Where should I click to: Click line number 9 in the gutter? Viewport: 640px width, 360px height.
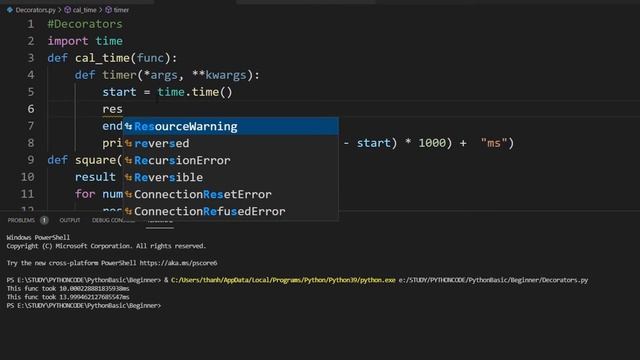[x=31, y=160]
